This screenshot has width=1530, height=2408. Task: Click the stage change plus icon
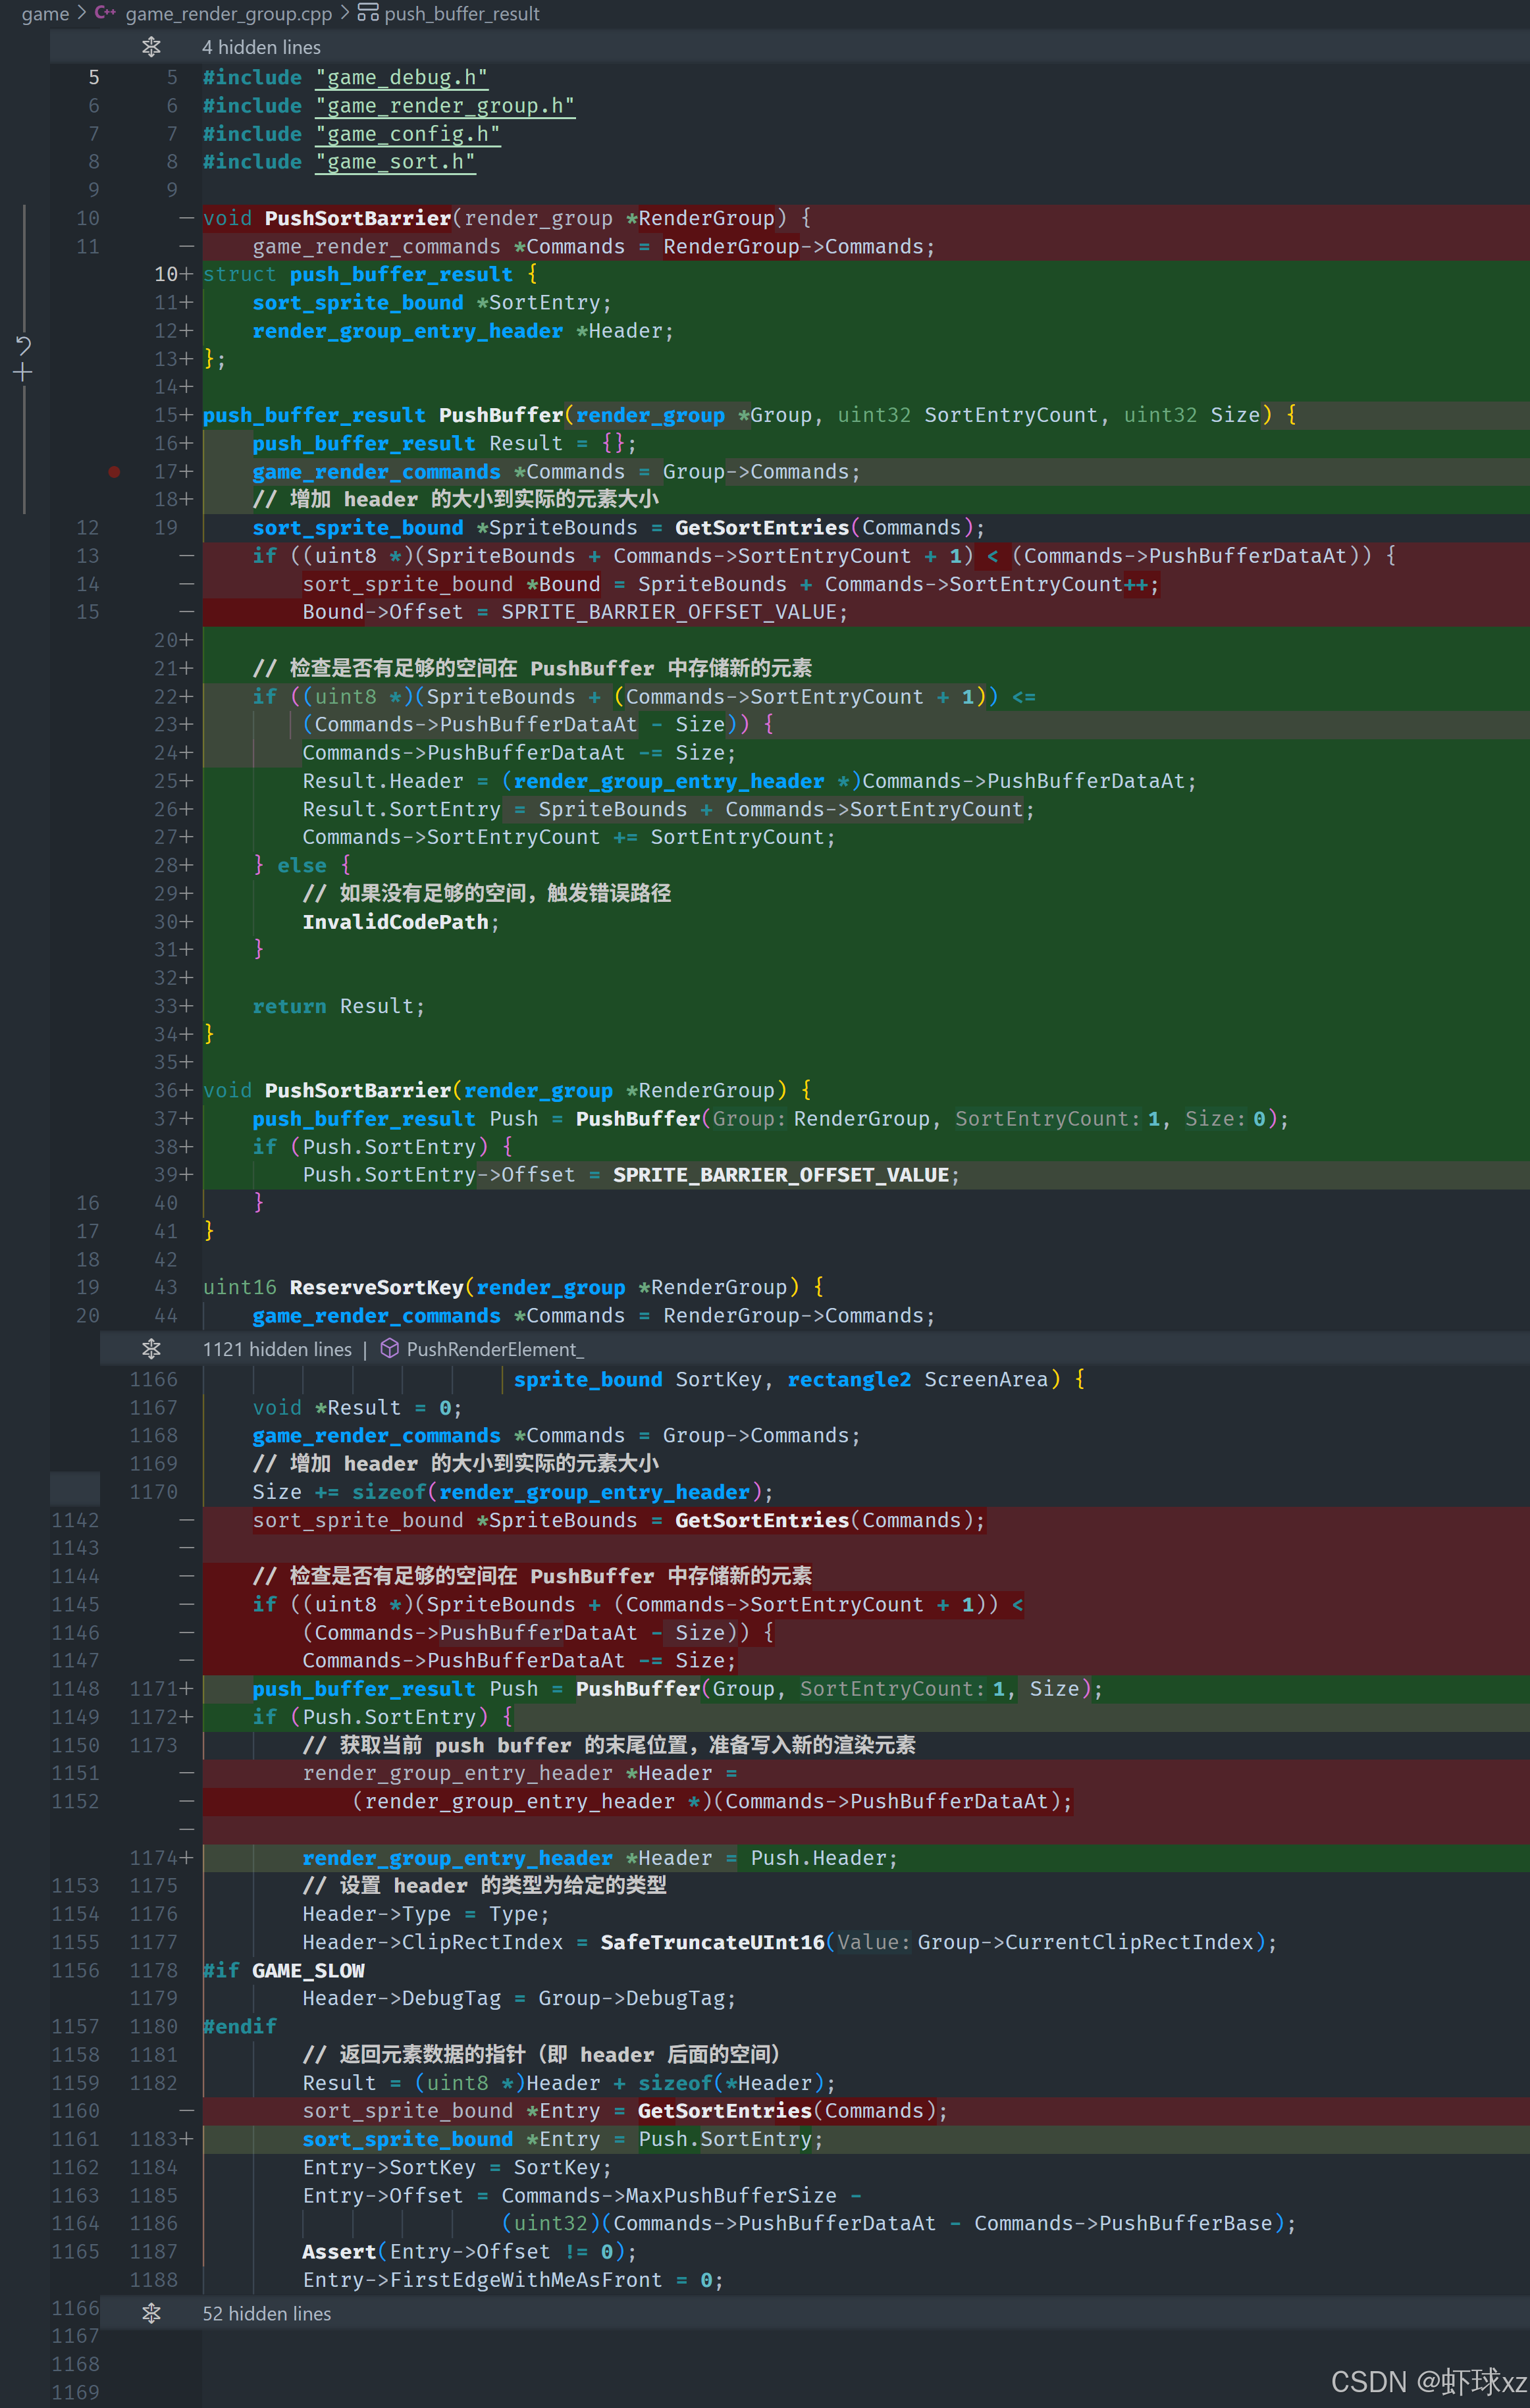23,373
